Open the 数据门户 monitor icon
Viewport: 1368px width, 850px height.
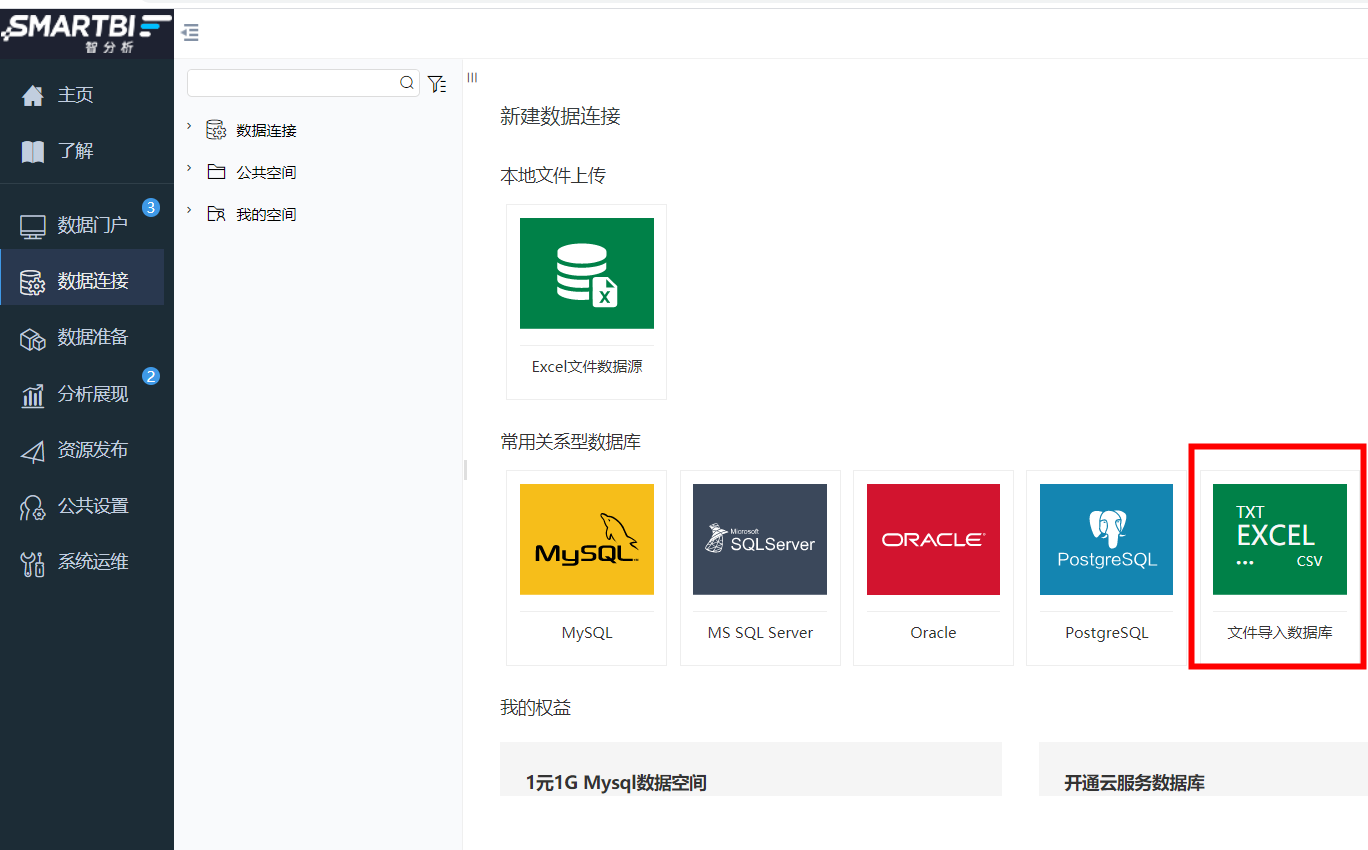(33, 226)
